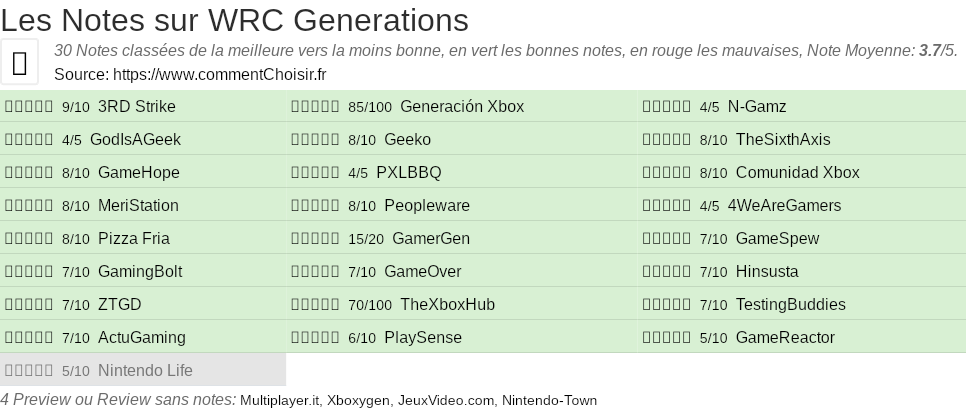The image size is (966, 411).
Task: Click the star rating icons beside PlaySense
Action: coord(315,338)
